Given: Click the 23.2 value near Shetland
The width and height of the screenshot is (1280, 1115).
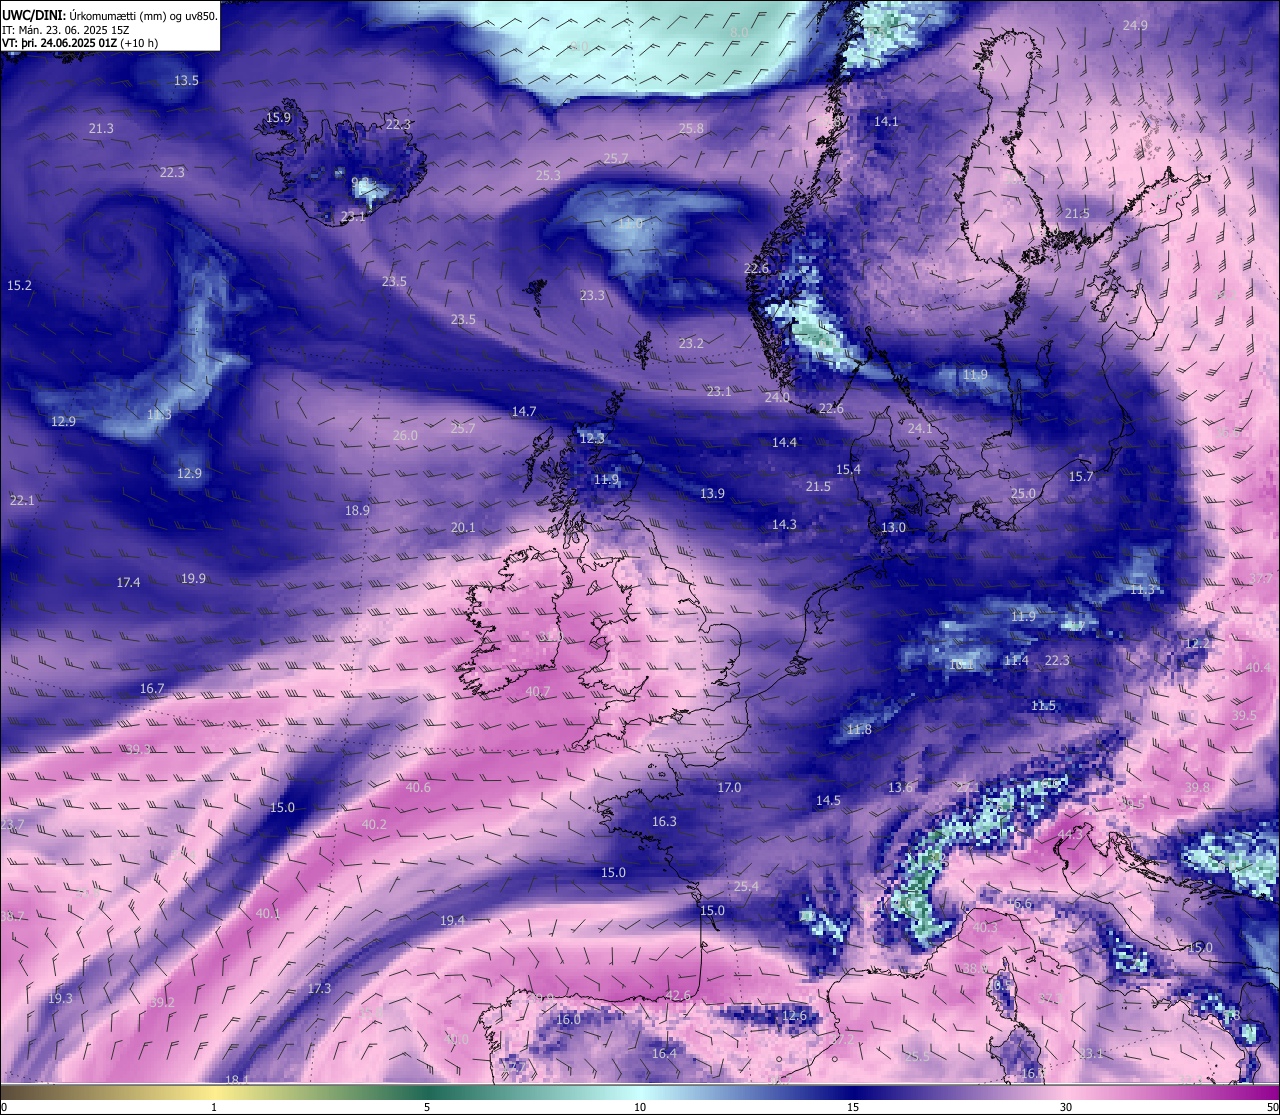Looking at the screenshot, I should [691, 344].
